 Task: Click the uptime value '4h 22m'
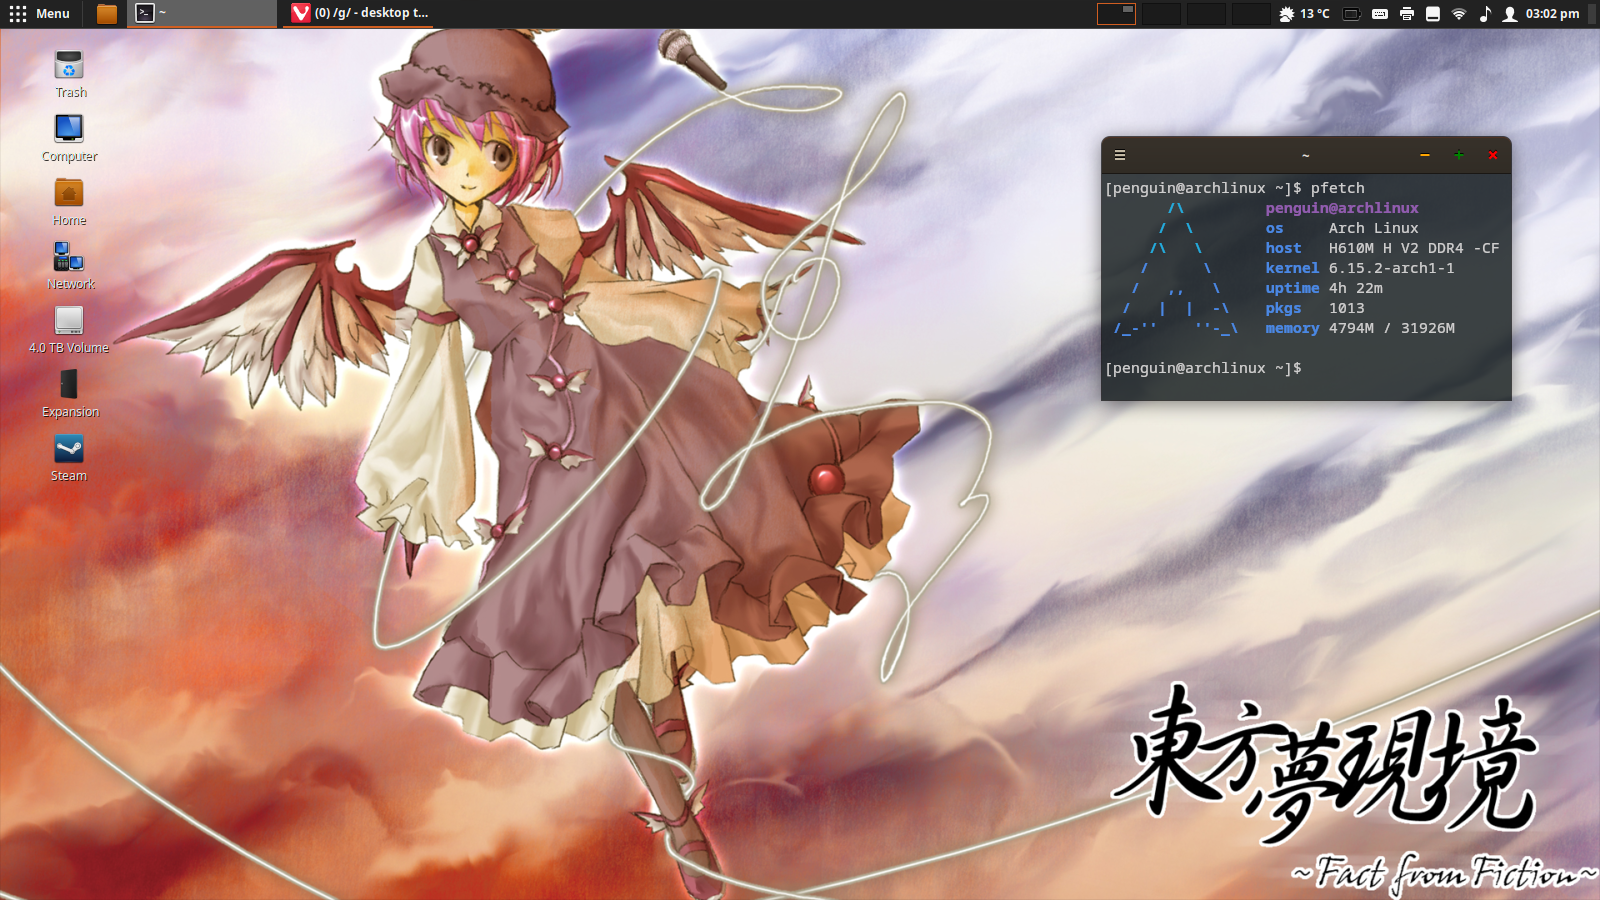pos(1355,288)
